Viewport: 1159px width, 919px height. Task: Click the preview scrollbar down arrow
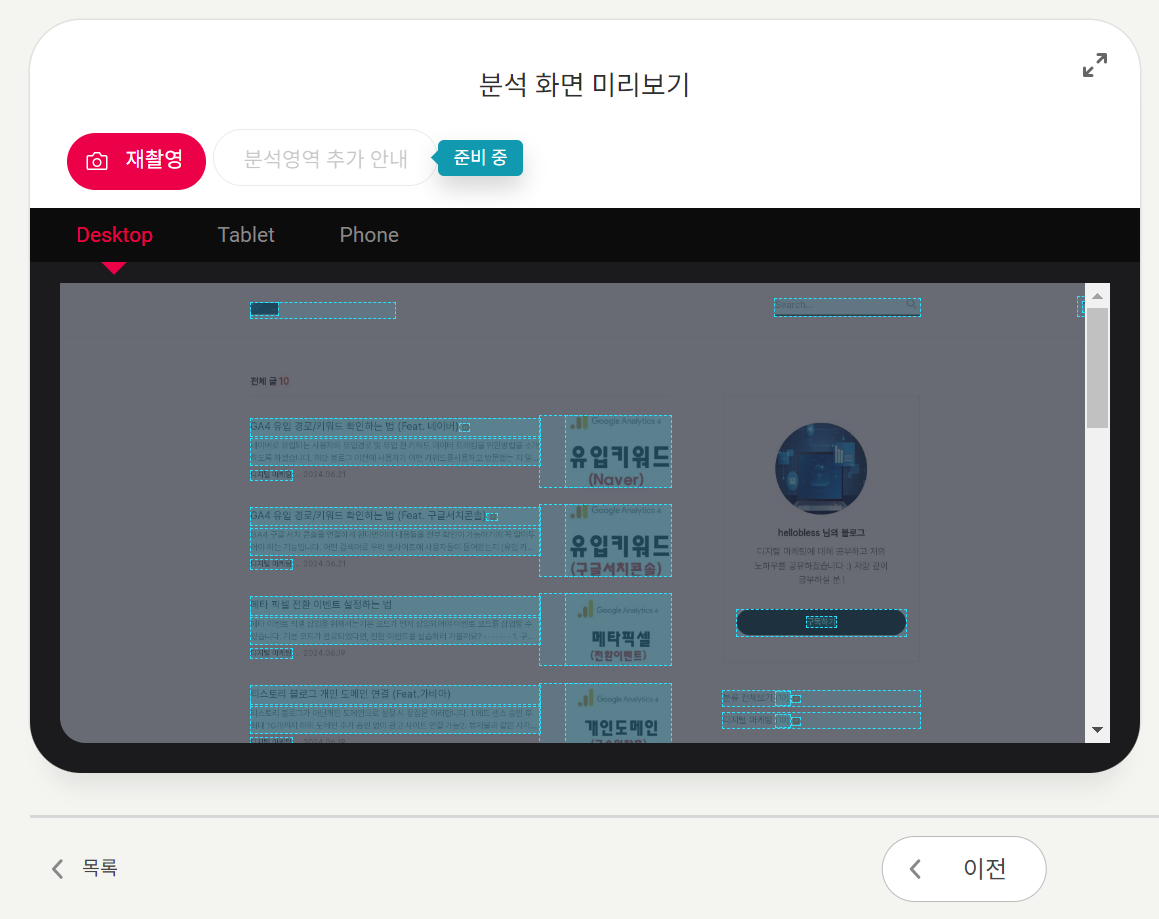1097,730
